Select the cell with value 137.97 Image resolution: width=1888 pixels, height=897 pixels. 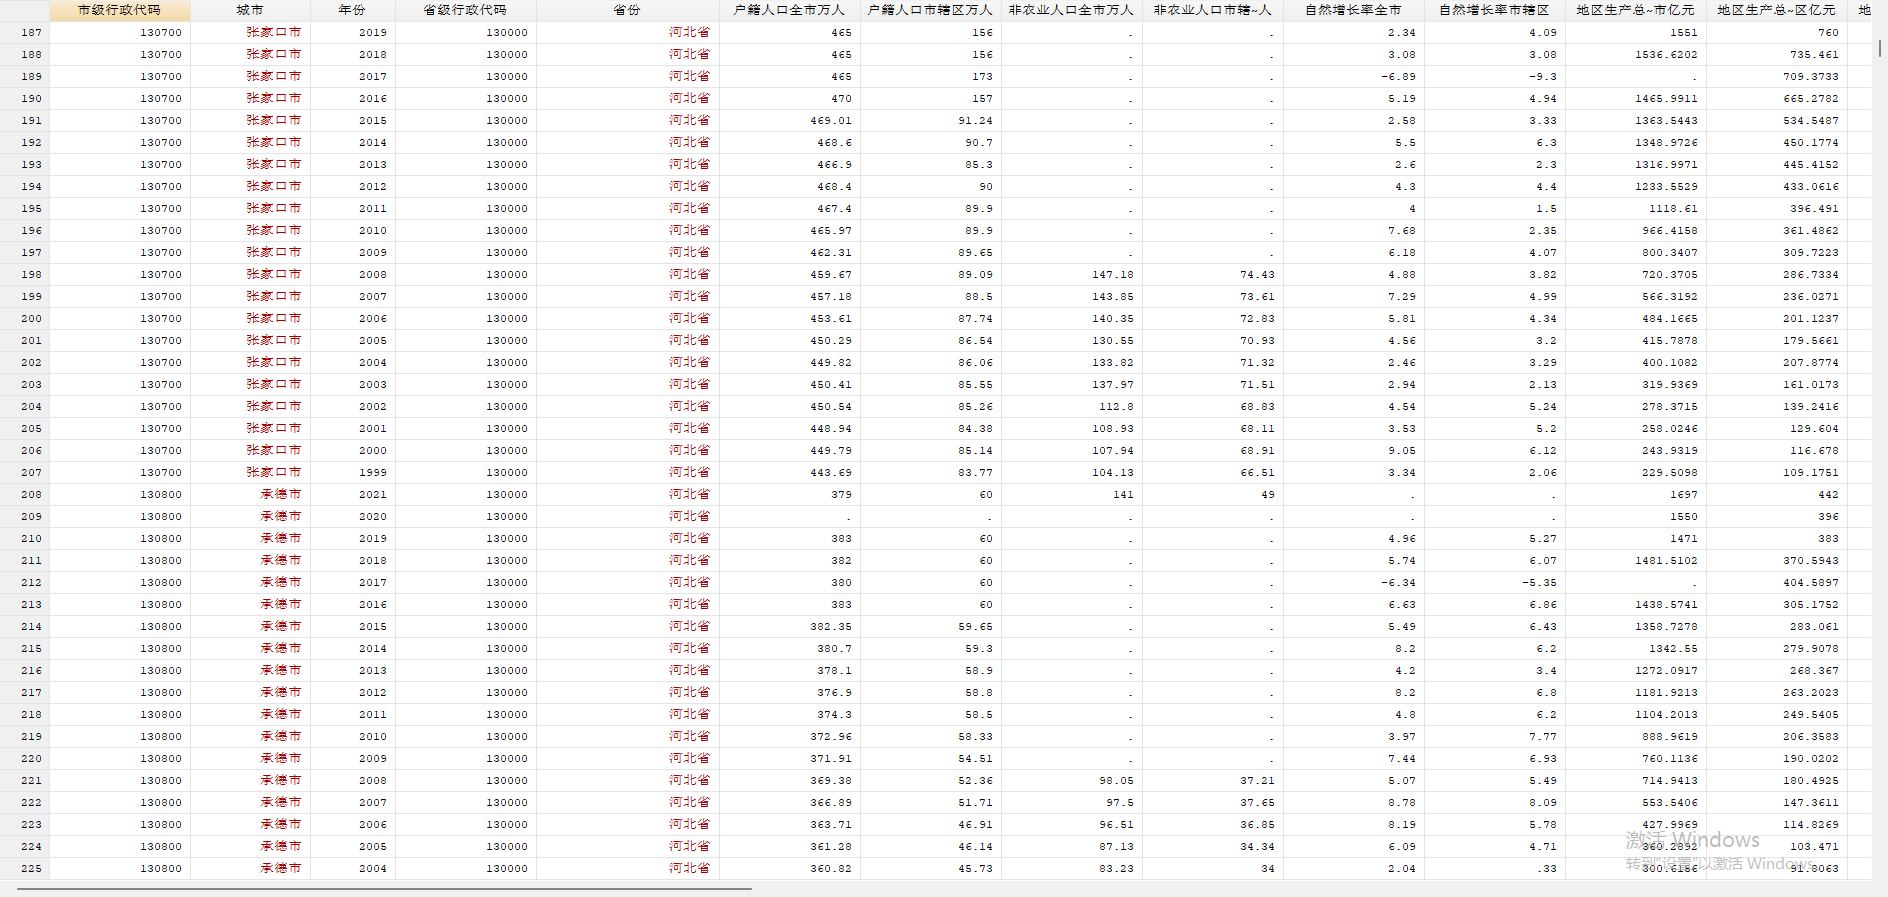tap(1071, 385)
